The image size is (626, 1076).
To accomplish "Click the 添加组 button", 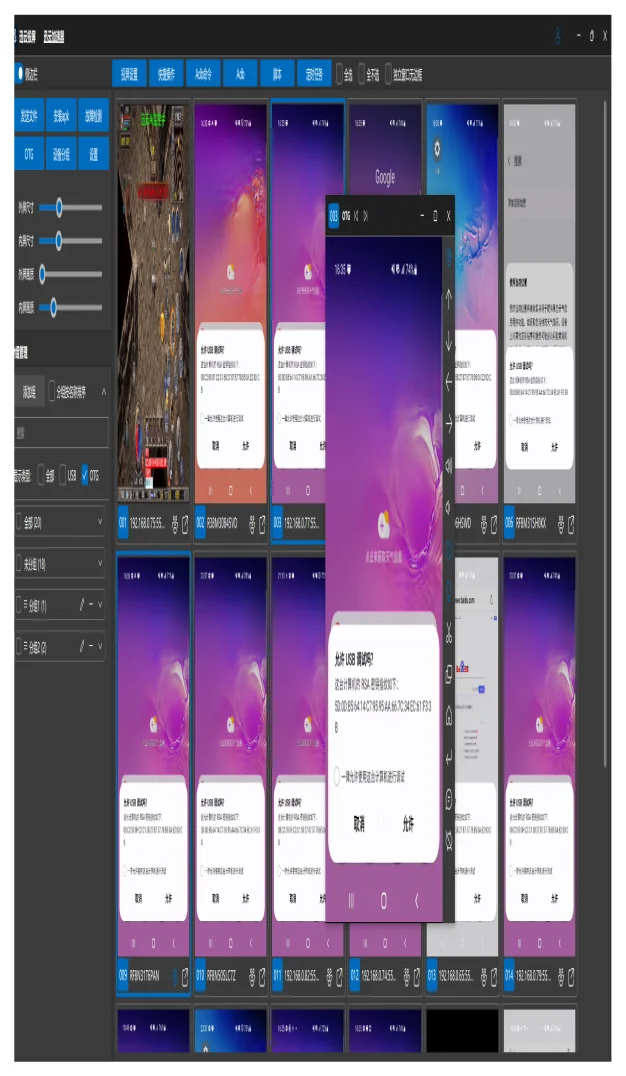I will 30,392.
